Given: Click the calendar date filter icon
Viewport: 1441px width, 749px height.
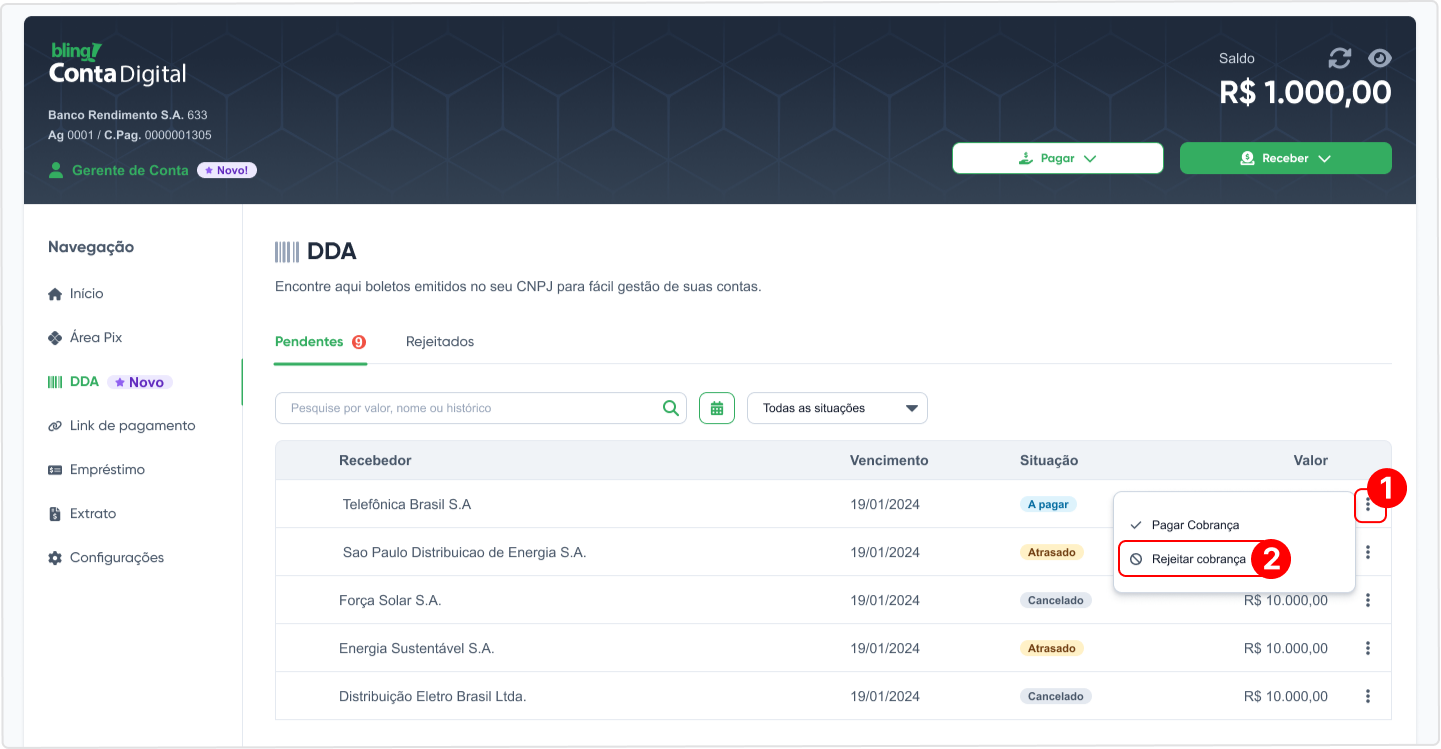Looking at the screenshot, I should pos(717,408).
